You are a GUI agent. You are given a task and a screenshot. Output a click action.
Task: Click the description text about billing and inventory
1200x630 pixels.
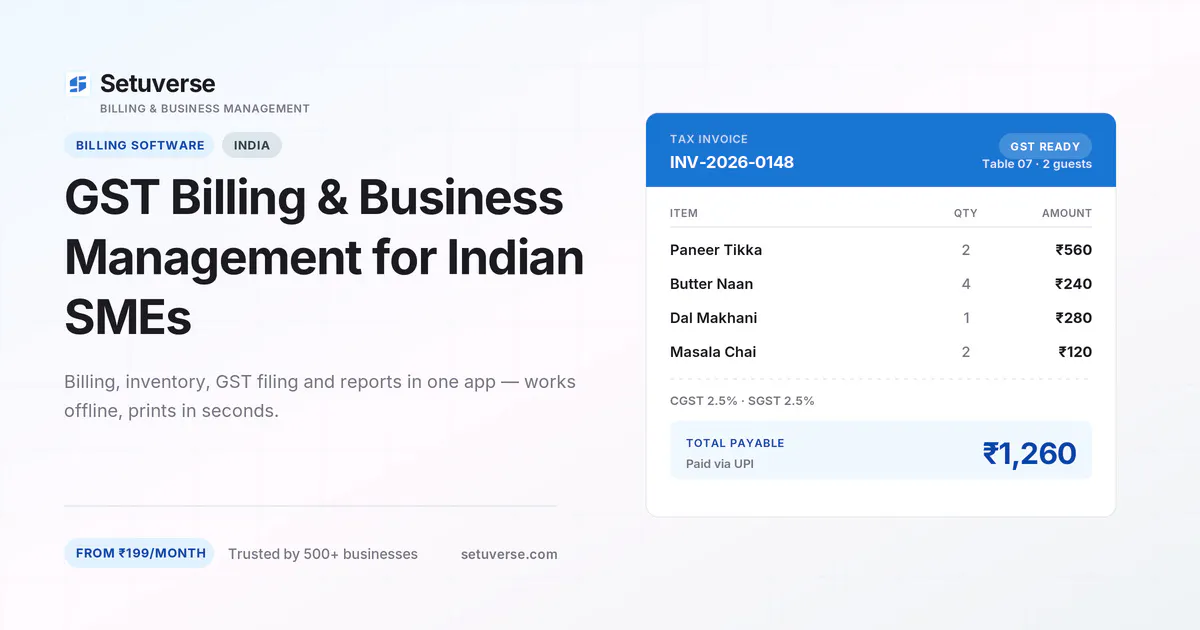[320, 396]
